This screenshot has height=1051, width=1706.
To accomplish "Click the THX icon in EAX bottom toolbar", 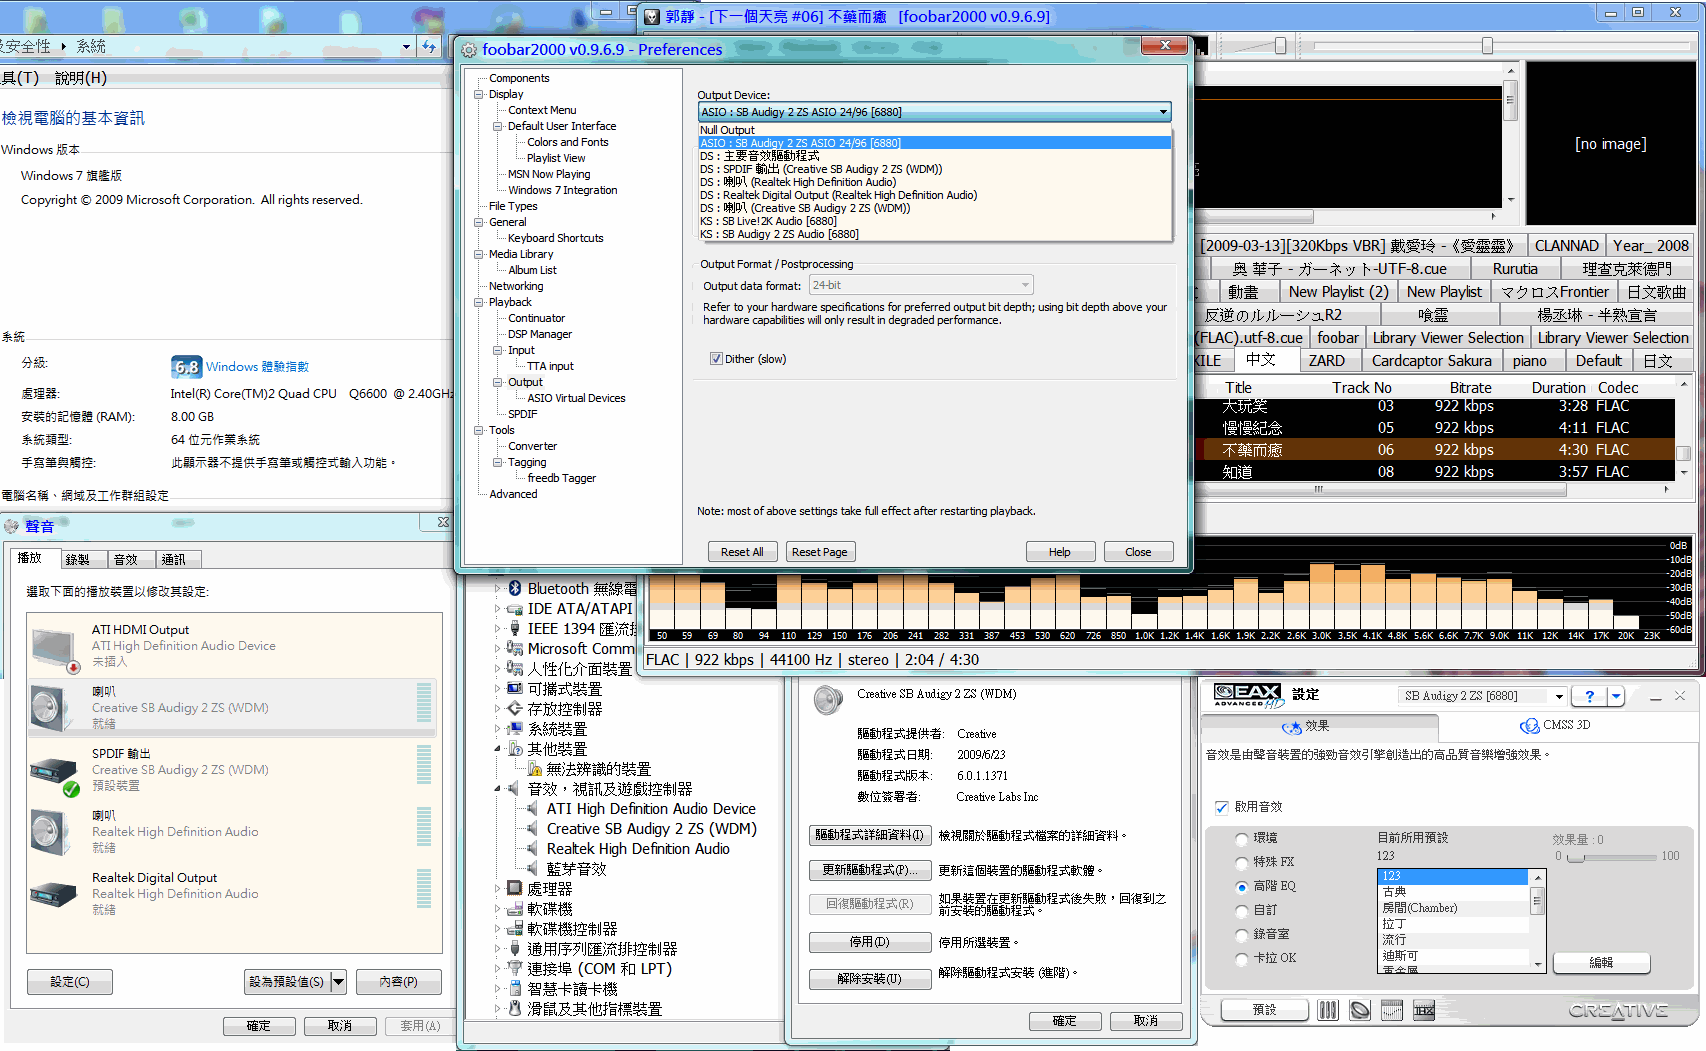I will pyautogui.click(x=1424, y=1010).
